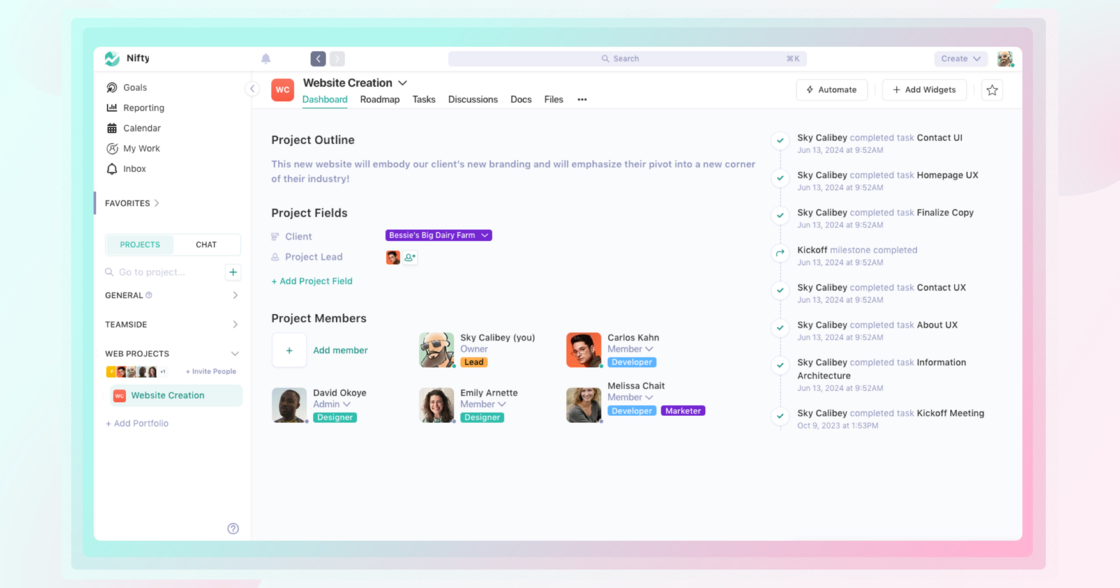Screen dimensions: 1120x588
Task: Expand the Teamside projects group
Action: (235, 325)
